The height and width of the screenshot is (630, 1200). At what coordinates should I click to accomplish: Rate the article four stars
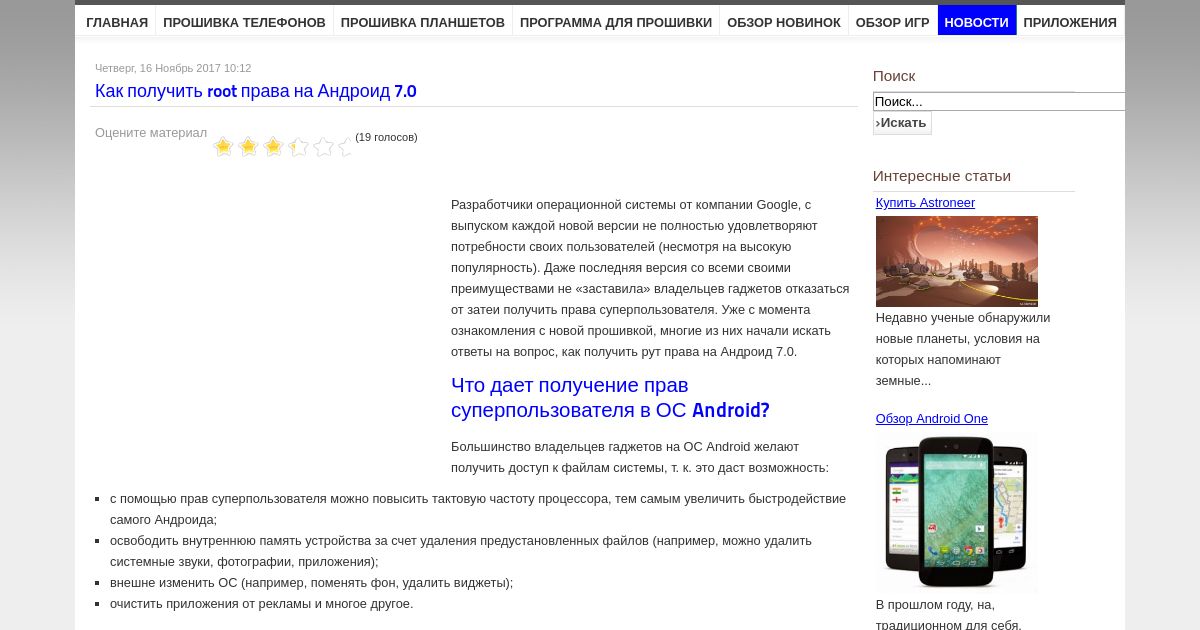(298, 147)
